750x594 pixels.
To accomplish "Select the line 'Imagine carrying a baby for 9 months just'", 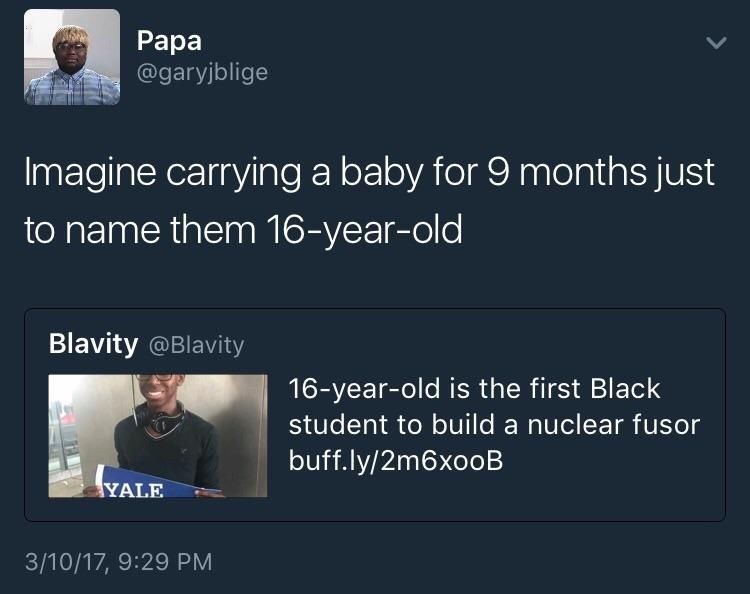I will (370, 172).
